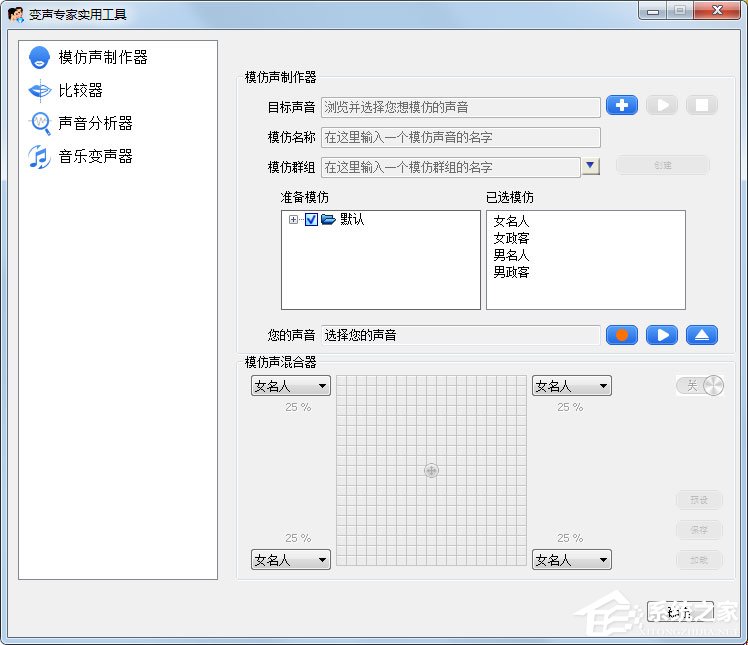This screenshot has width=748, height=645.
Task: Click the music note icon for 音乐变声器
Action: (39, 156)
